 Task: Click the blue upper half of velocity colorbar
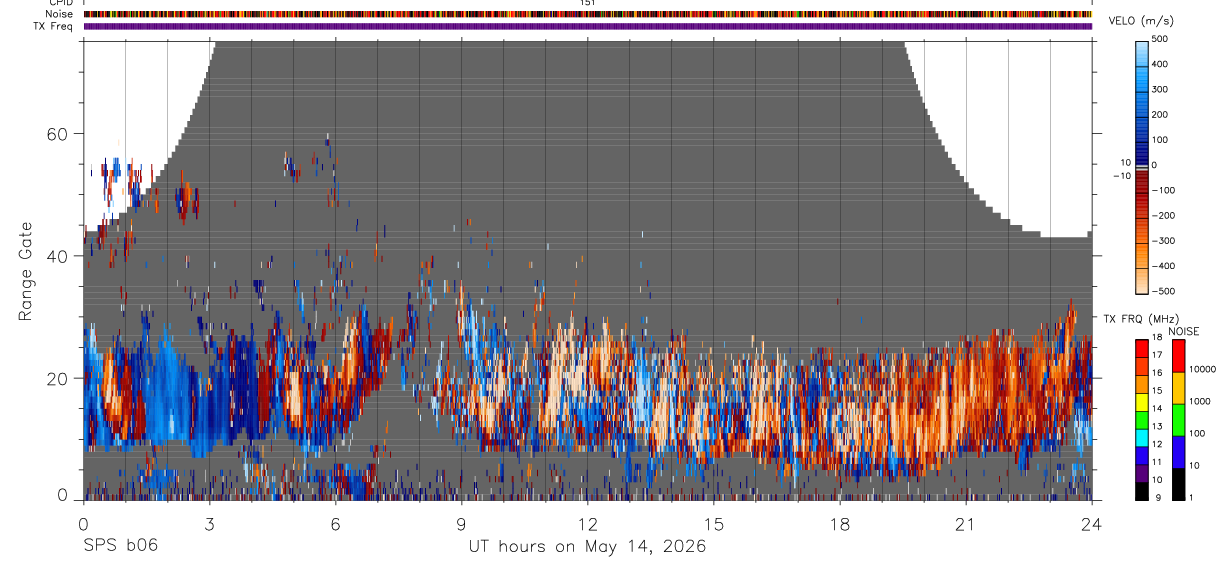[1142, 101]
